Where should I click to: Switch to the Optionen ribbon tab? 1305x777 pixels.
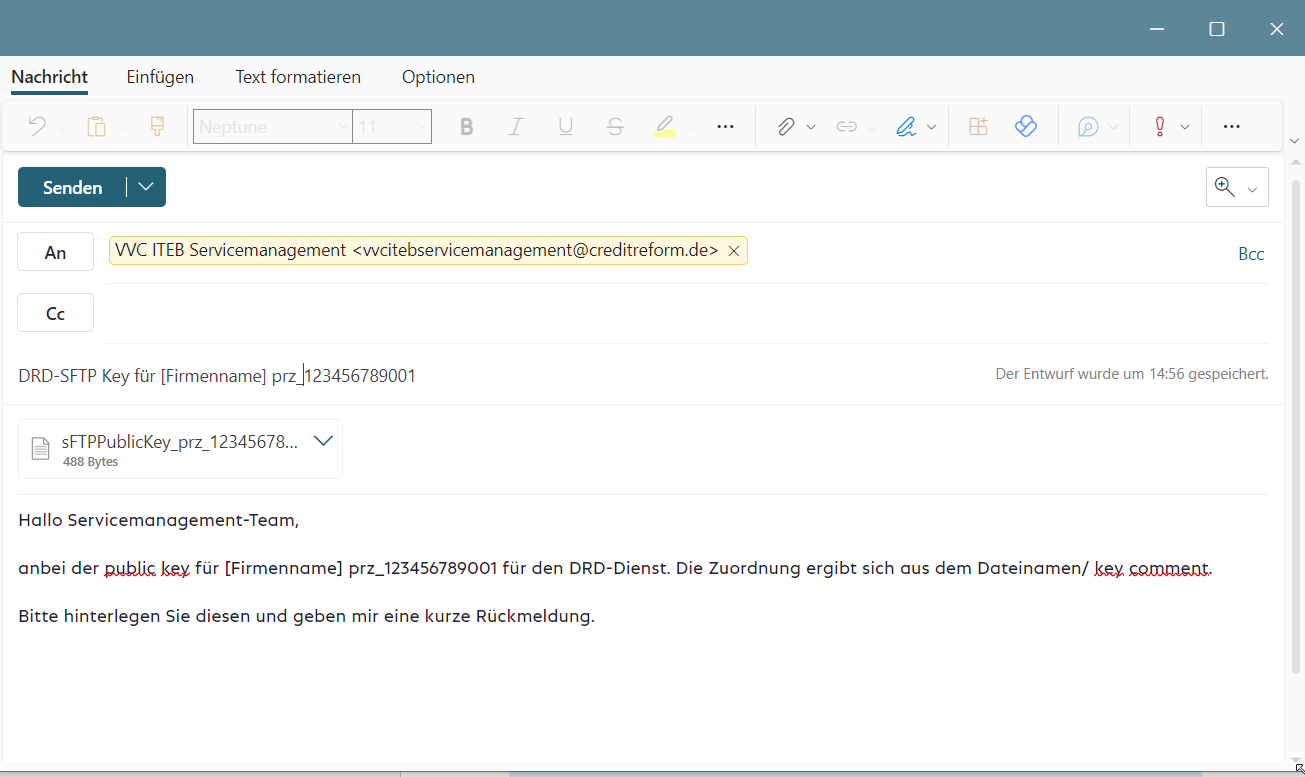[x=438, y=77]
